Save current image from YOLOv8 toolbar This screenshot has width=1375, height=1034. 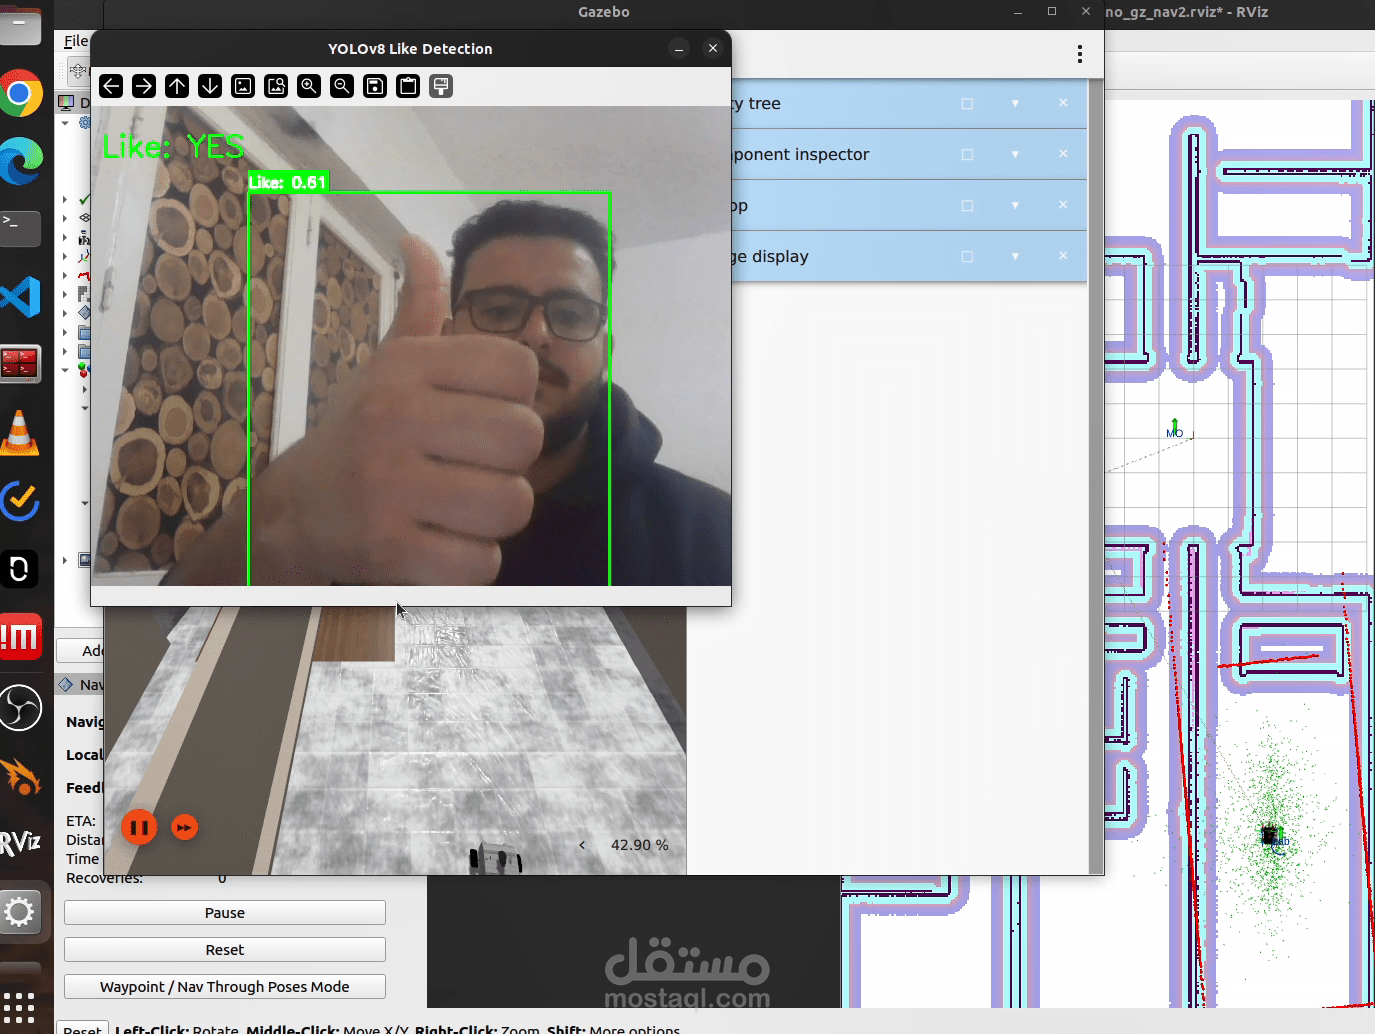[x=375, y=86]
